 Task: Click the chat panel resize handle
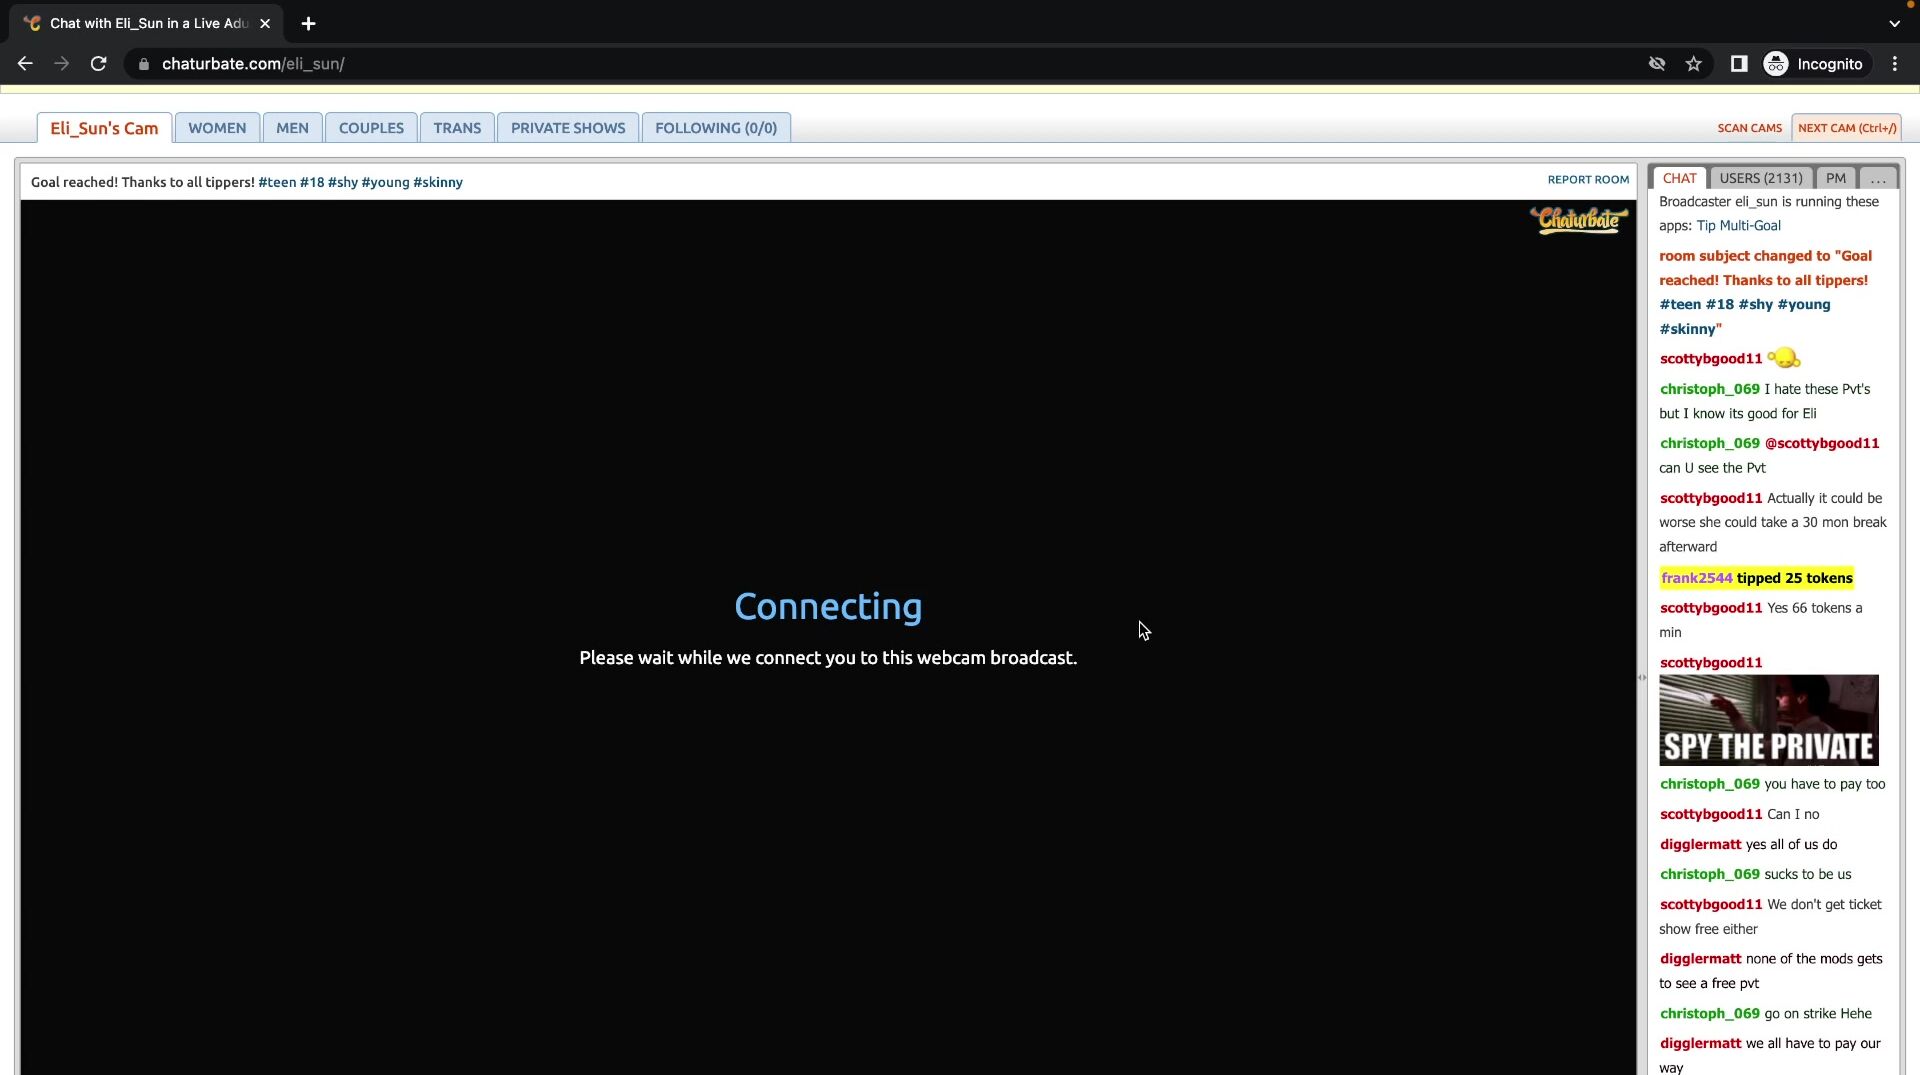click(x=1642, y=677)
